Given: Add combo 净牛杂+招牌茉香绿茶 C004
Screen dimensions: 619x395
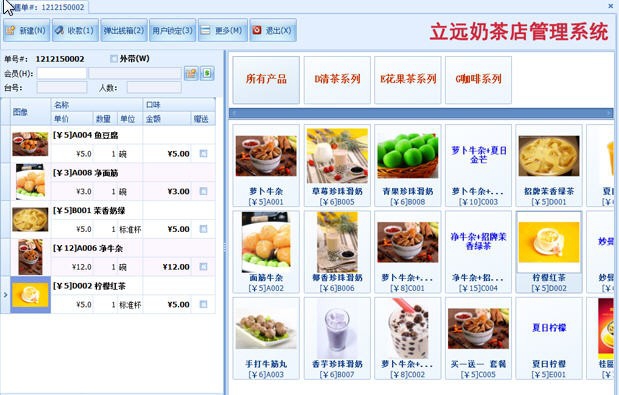Looking at the screenshot, I should coord(478,252).
